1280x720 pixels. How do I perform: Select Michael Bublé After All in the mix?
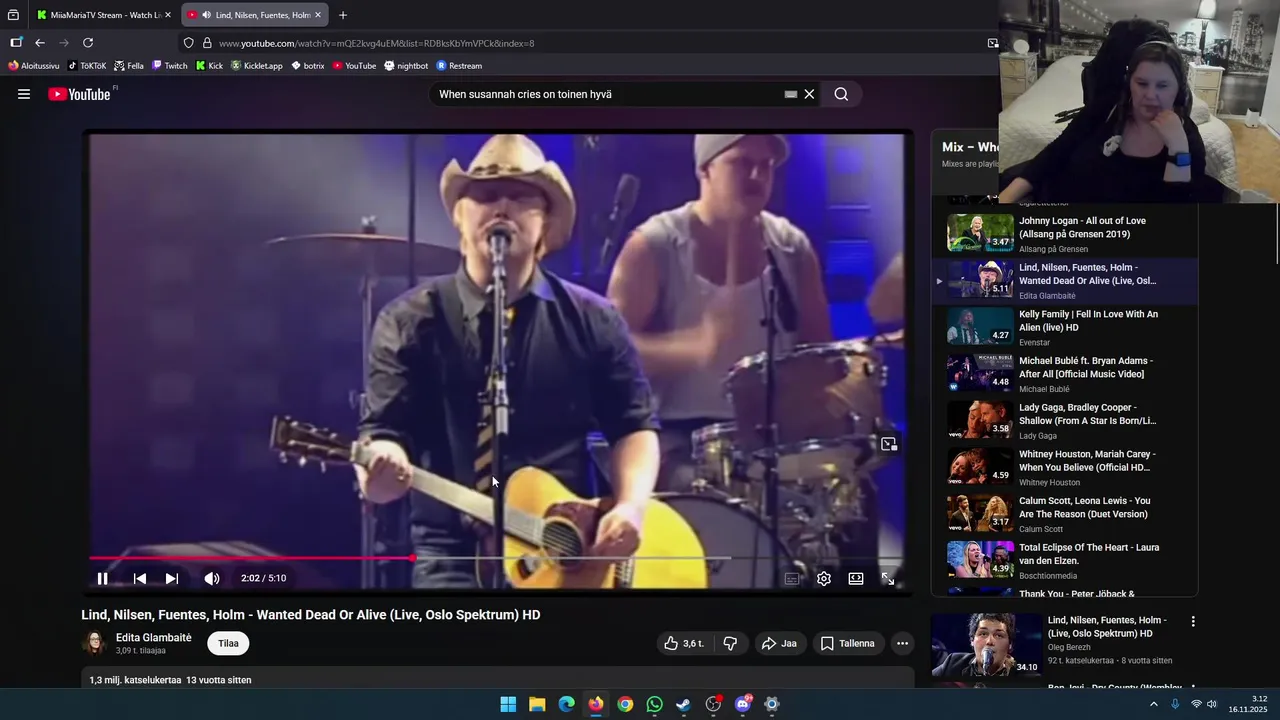click(1064, 374)
